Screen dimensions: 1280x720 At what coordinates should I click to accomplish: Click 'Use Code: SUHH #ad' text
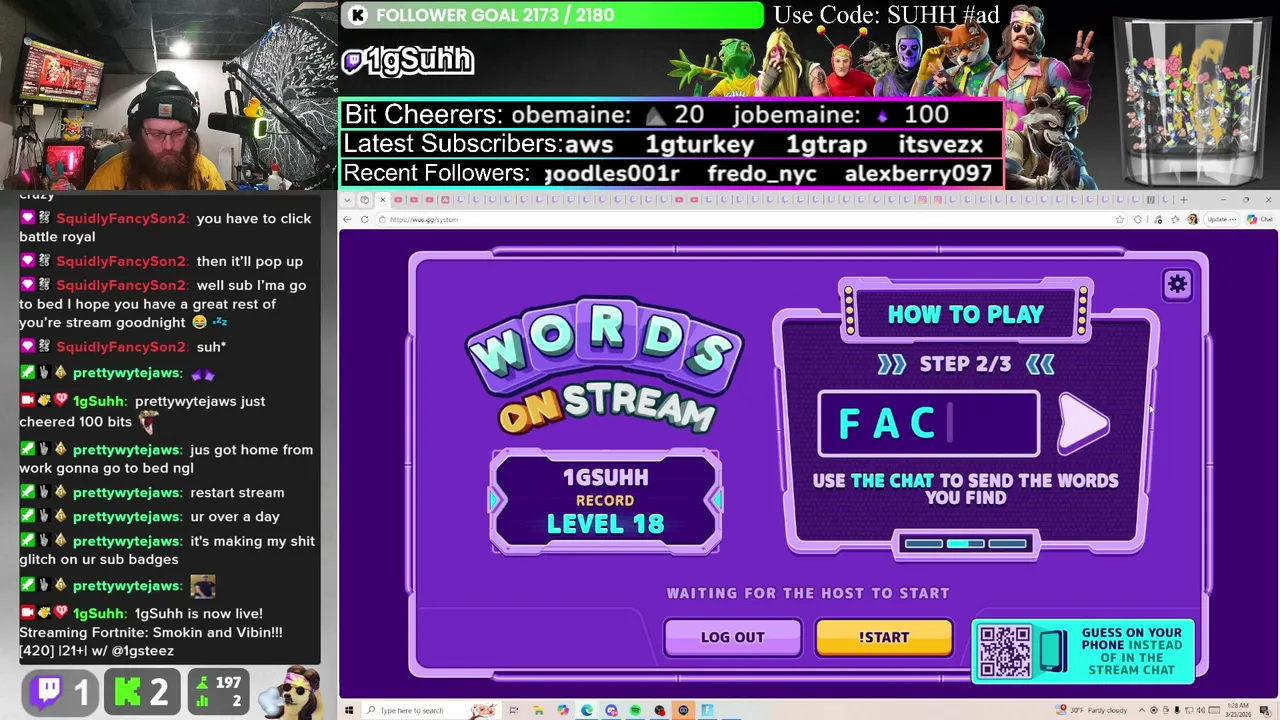[886, 15]
